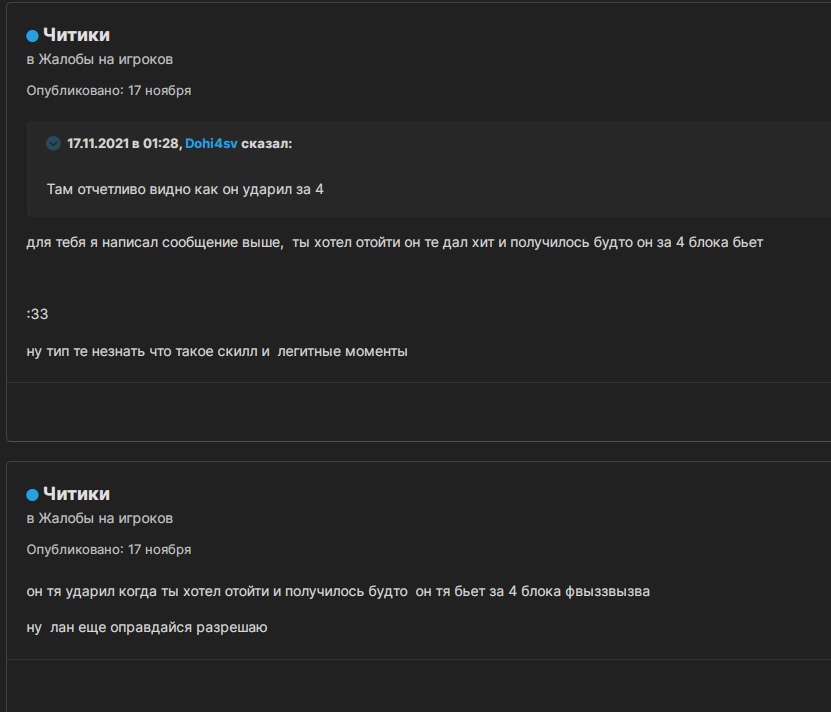This screenshot has height=712, width=831.
Task: Click the word "сказал:" in the quote header
Action: (267, 144)
